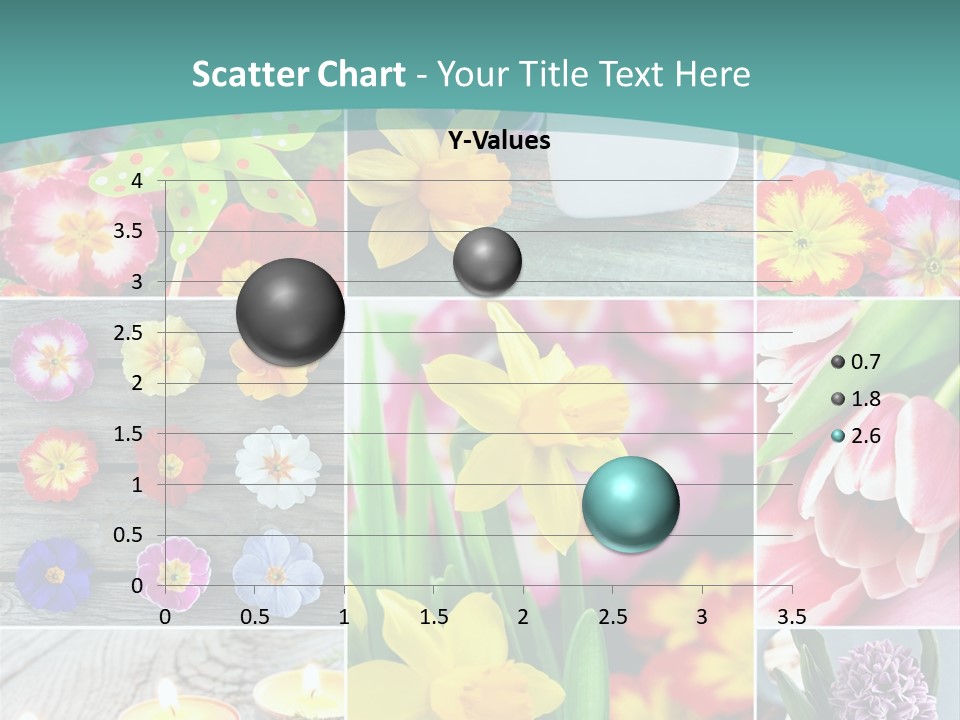The height and width of the screenshot is (720, 960).
Task: Click the 1.5 label on the horizontal axis
Action: (x=434, y=617)
